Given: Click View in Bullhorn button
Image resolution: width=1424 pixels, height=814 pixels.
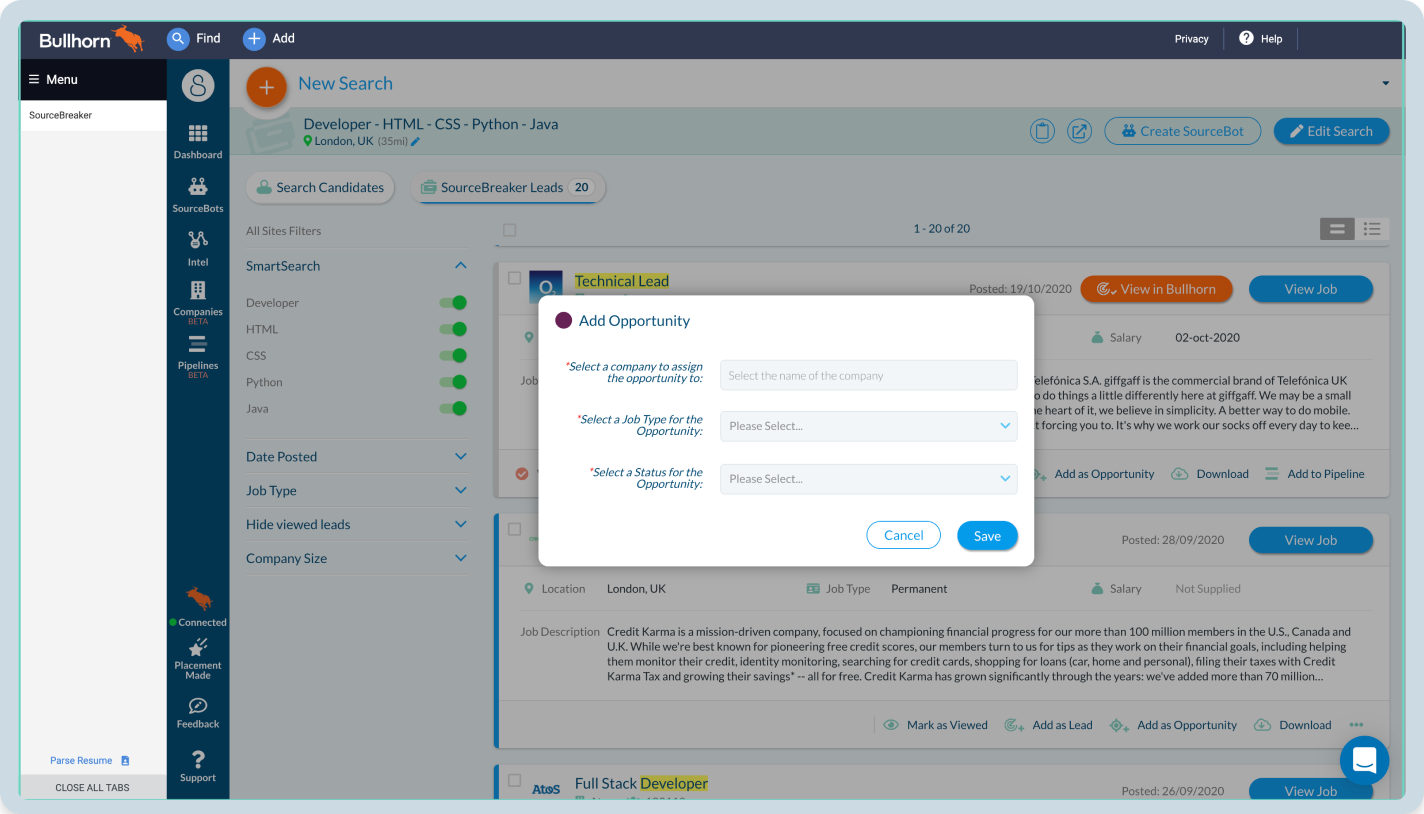Looking at the screenshot, I should pos(1157,289).
